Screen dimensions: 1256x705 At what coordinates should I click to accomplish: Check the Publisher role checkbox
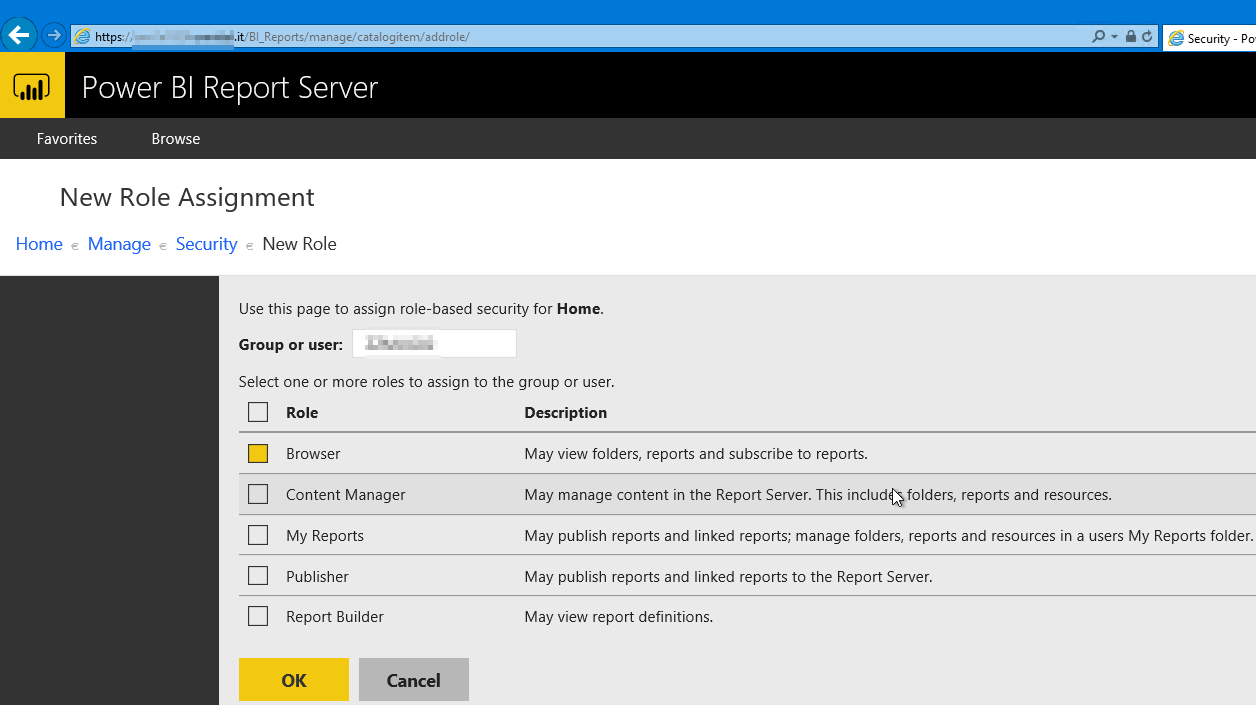coord(258,576)
